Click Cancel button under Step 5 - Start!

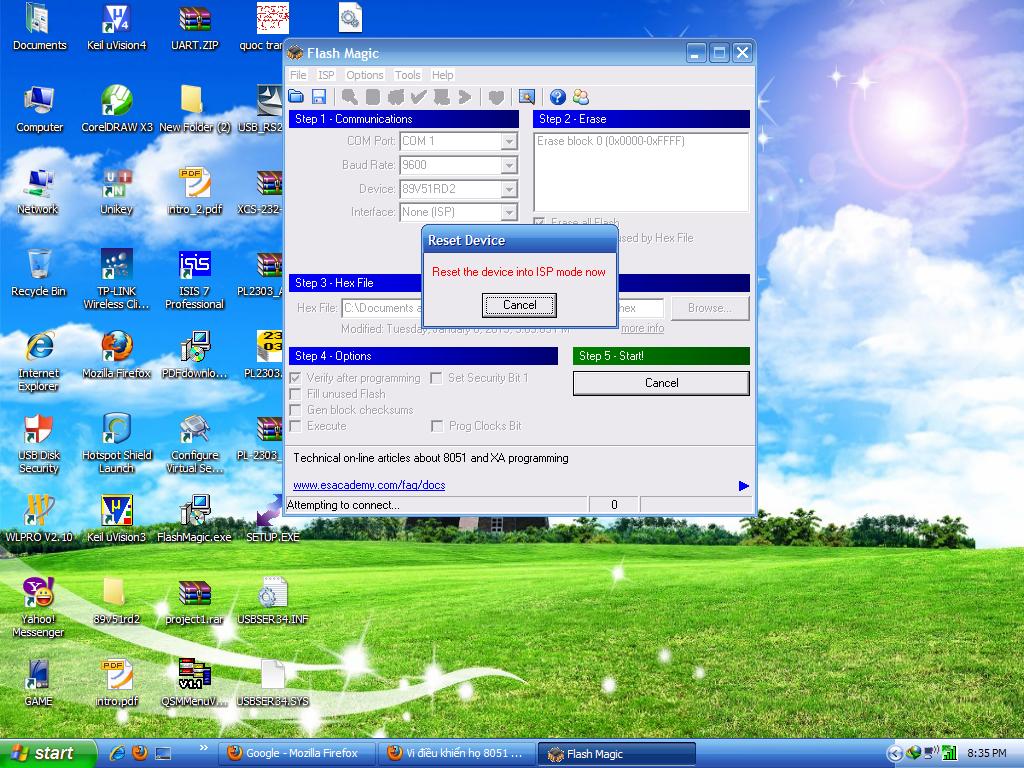(661, 383)
